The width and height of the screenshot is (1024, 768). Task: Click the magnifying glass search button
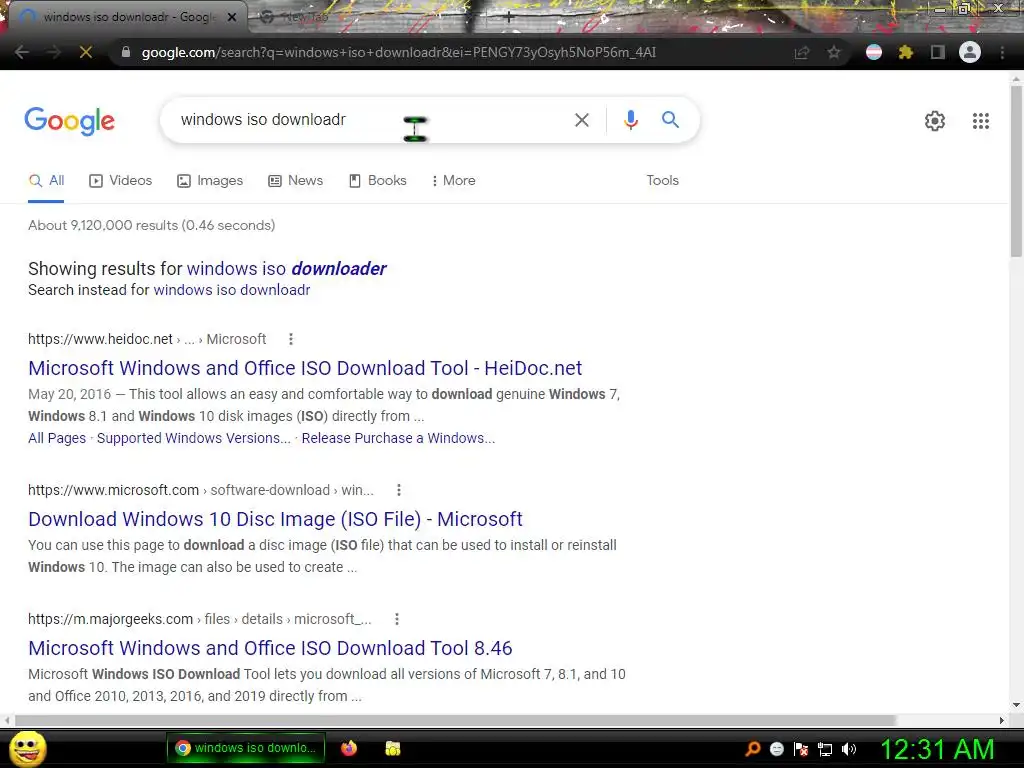pos(670,120)
